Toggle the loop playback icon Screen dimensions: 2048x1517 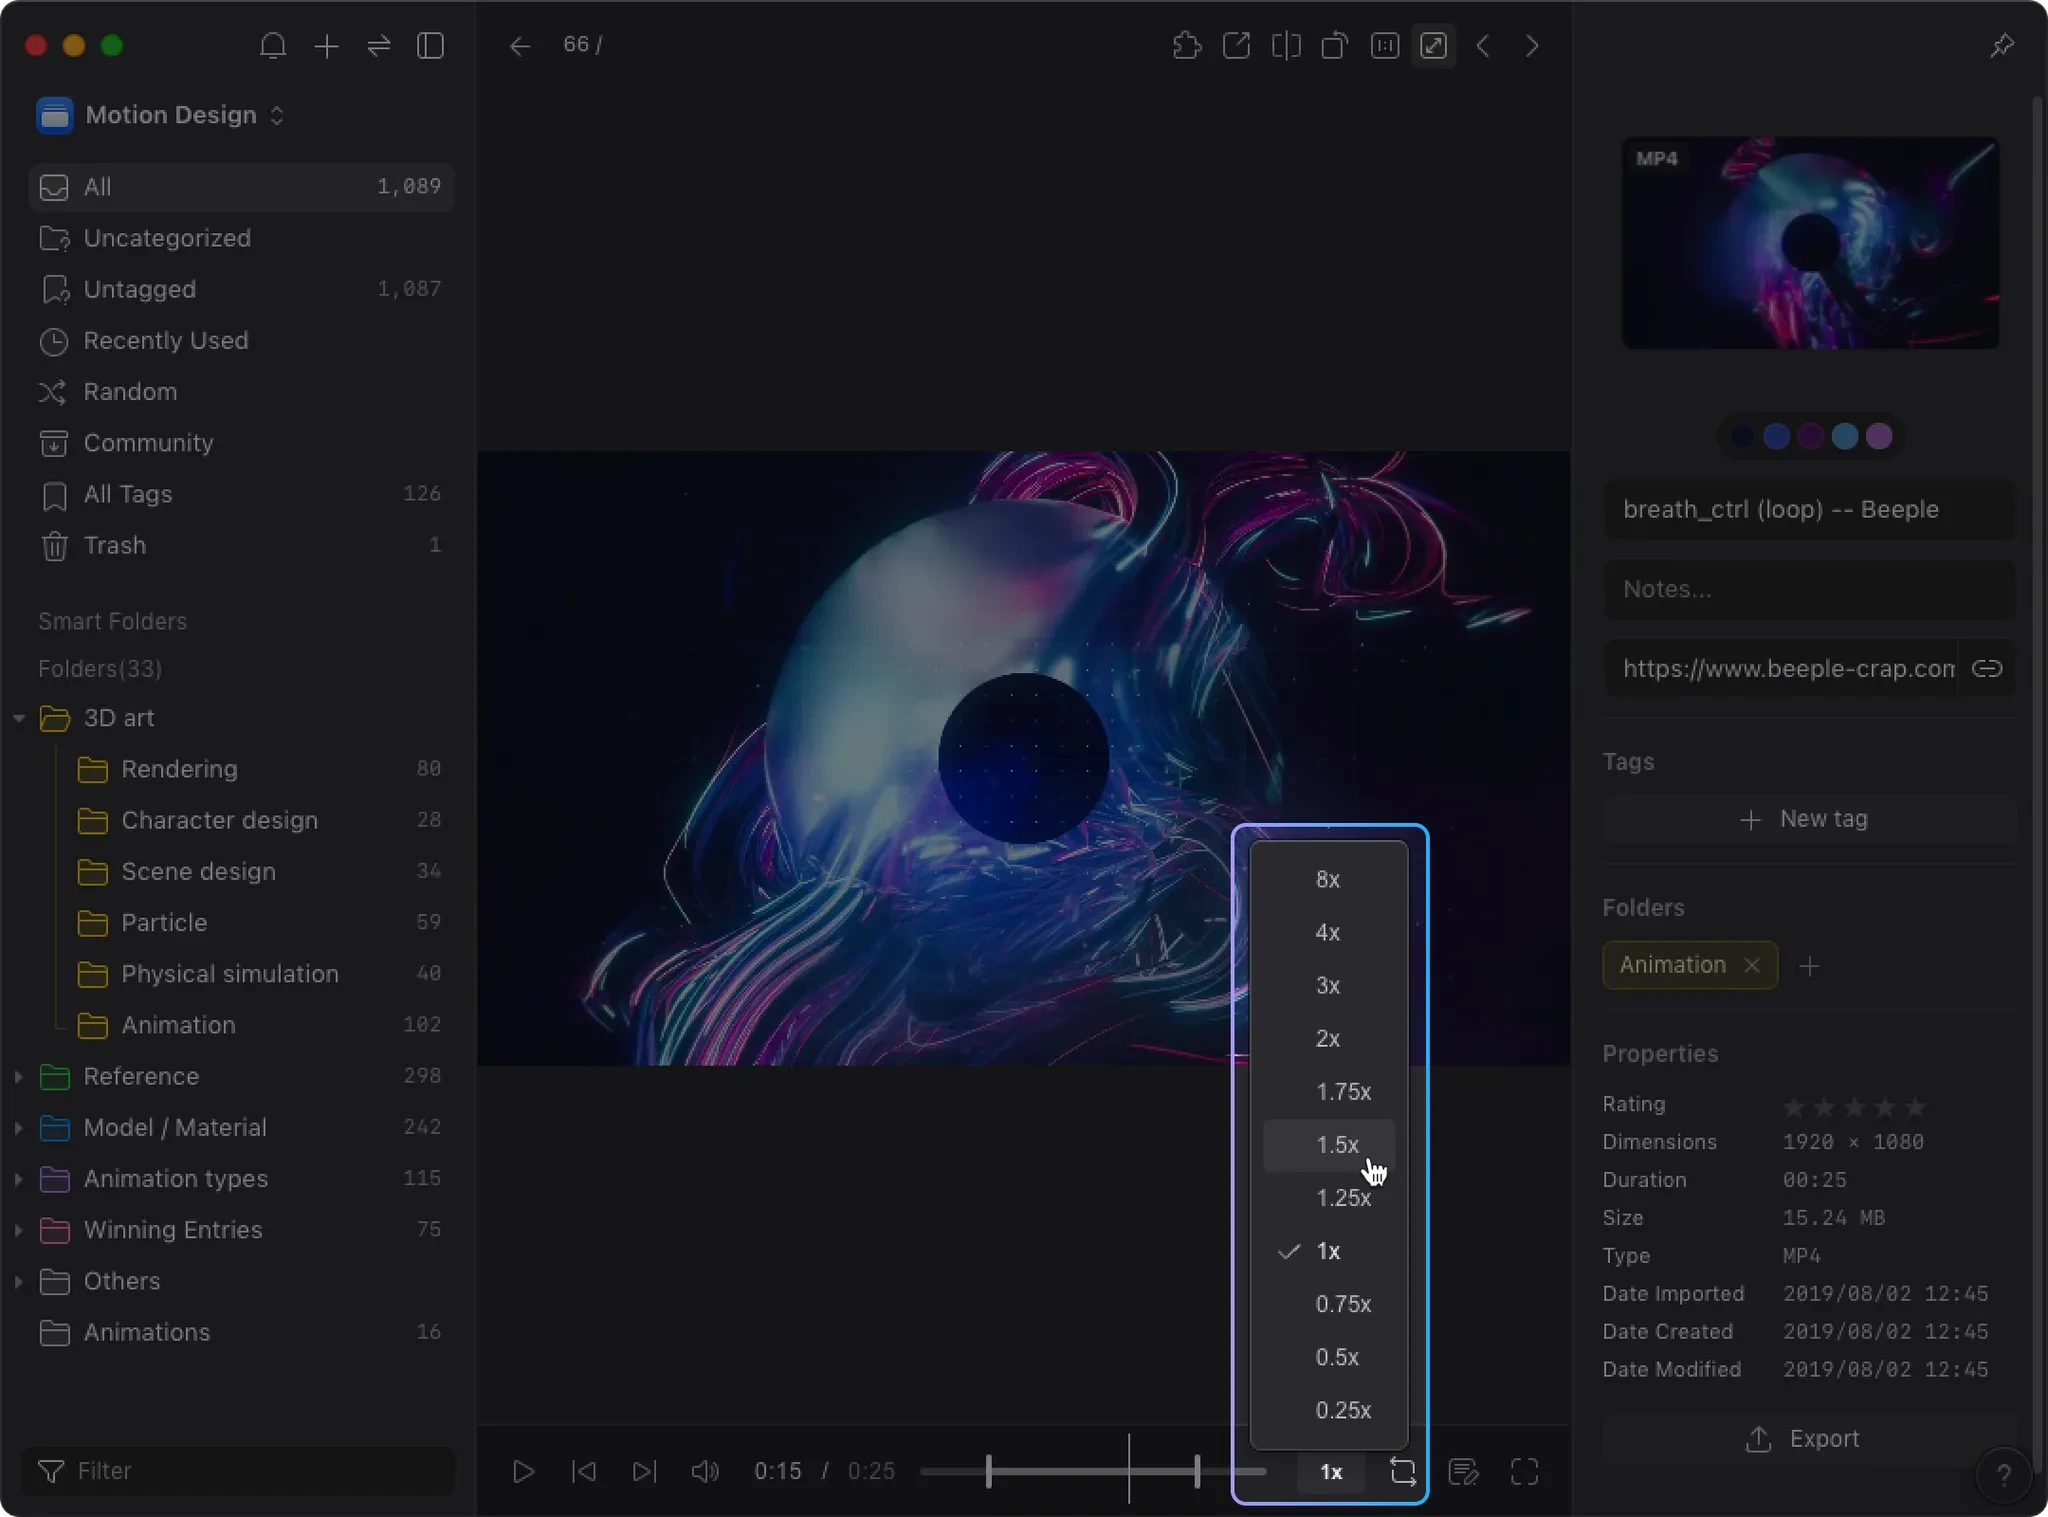point(1402,1471)
